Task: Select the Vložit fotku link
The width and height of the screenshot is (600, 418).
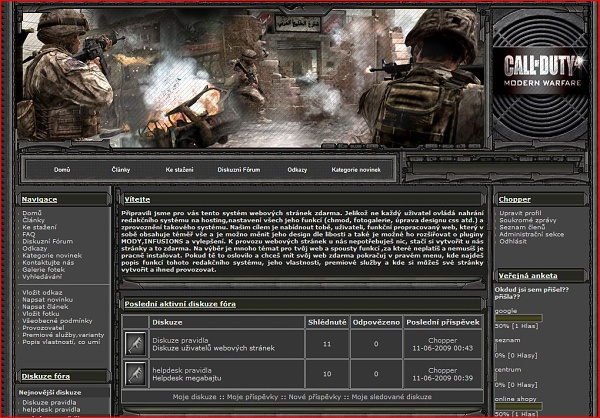Action: [x=41, y=314]
